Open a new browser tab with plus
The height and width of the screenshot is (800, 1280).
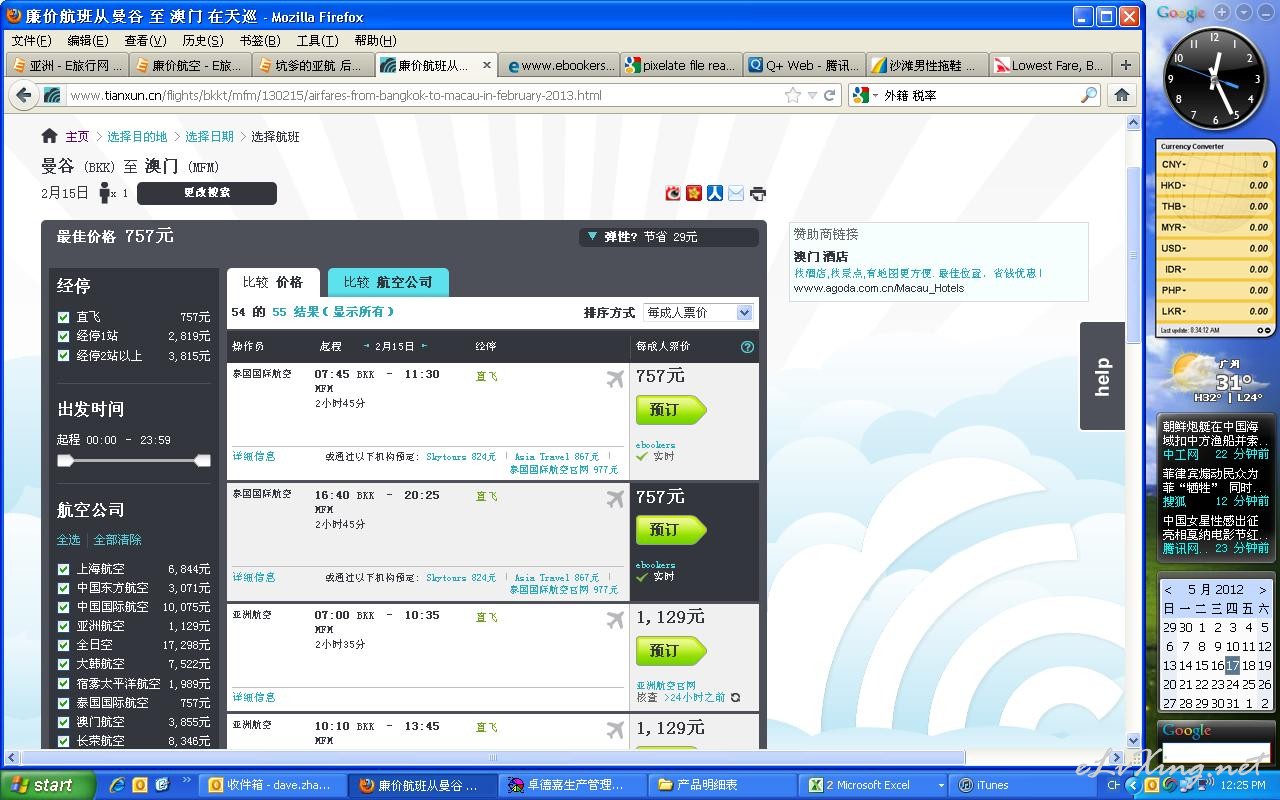pyautogui.click(x=1126, y=65)
